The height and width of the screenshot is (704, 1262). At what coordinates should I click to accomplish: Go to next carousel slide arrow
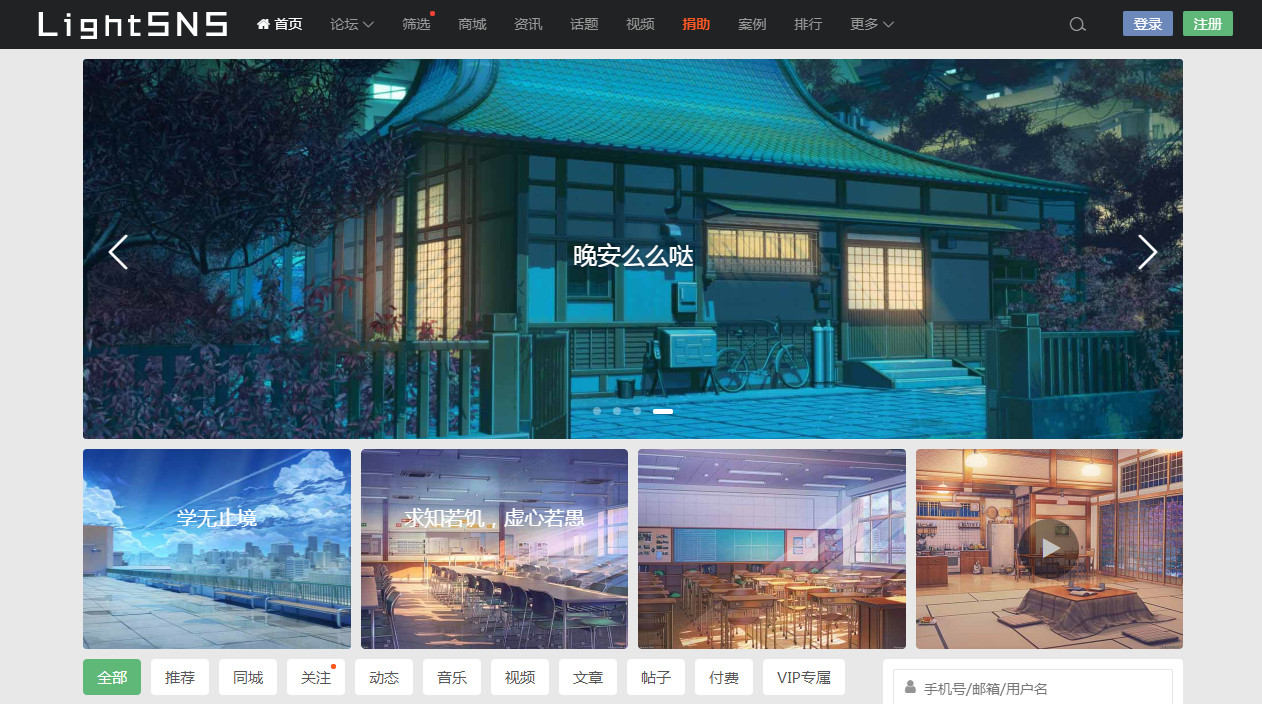1147,252
